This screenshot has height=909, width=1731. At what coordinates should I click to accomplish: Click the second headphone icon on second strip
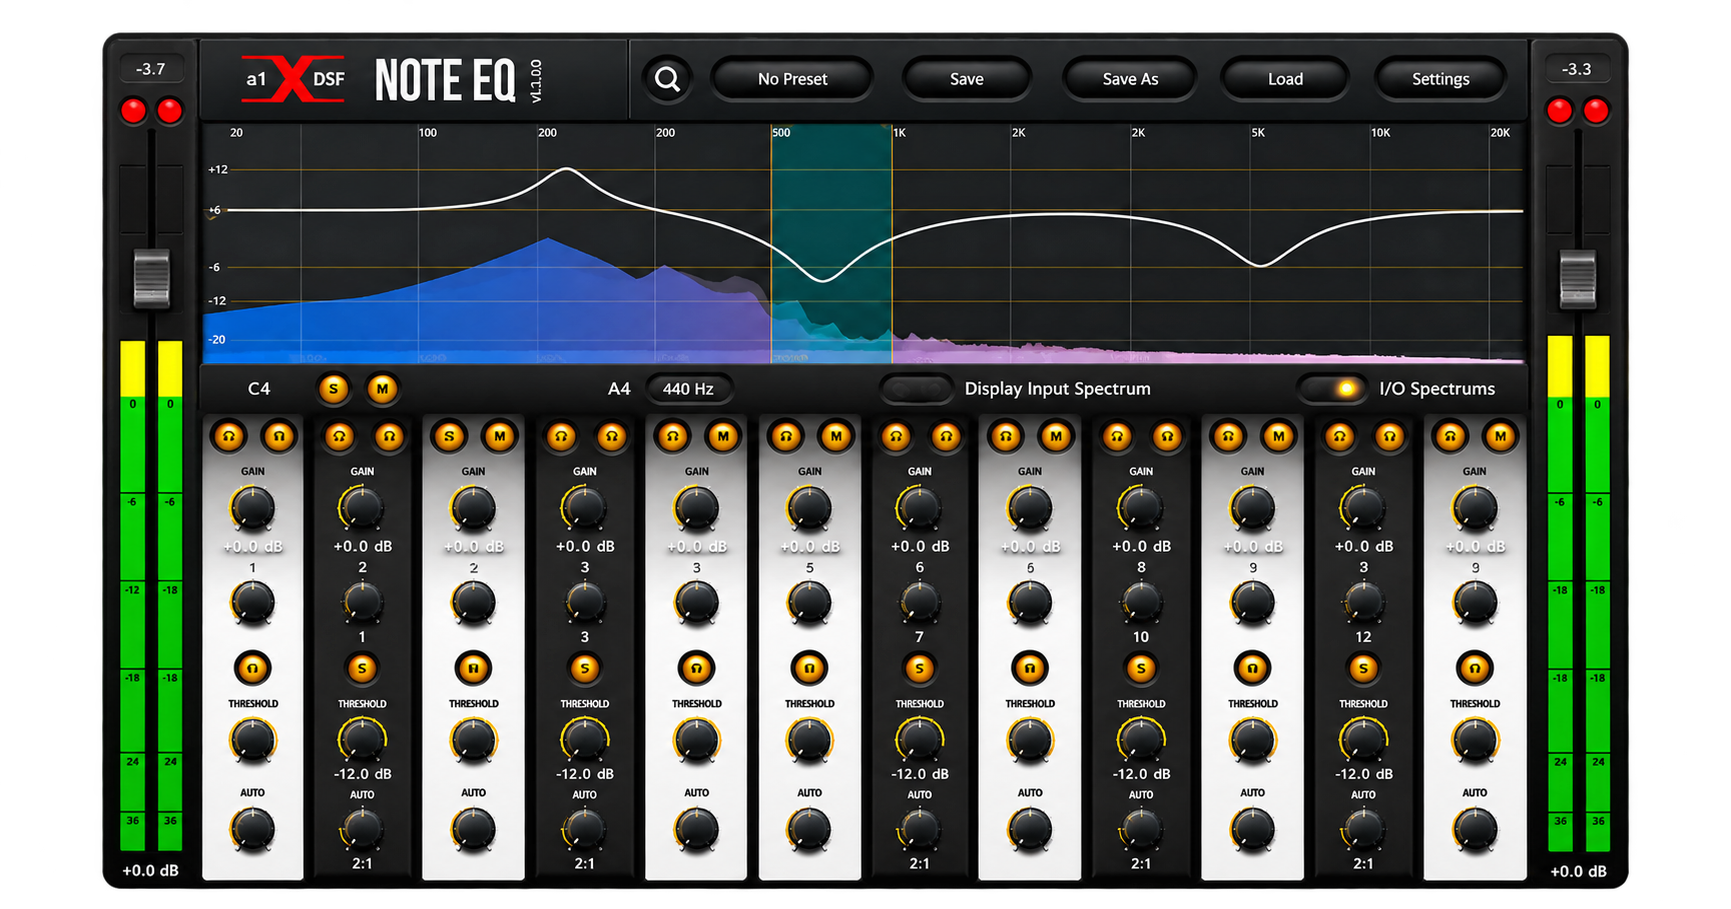(x=389, y=436)
